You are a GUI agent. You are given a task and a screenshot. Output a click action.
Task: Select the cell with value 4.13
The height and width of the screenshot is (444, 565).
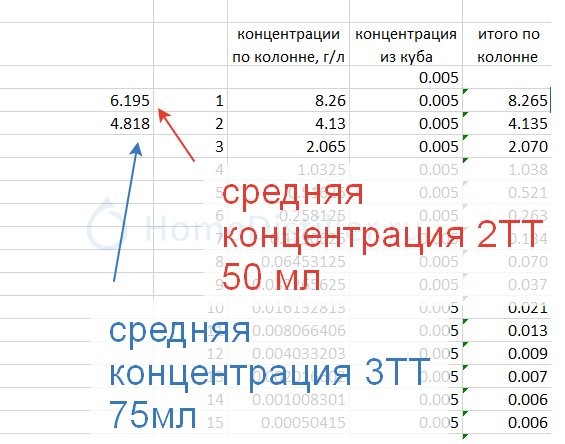[288, 123]
